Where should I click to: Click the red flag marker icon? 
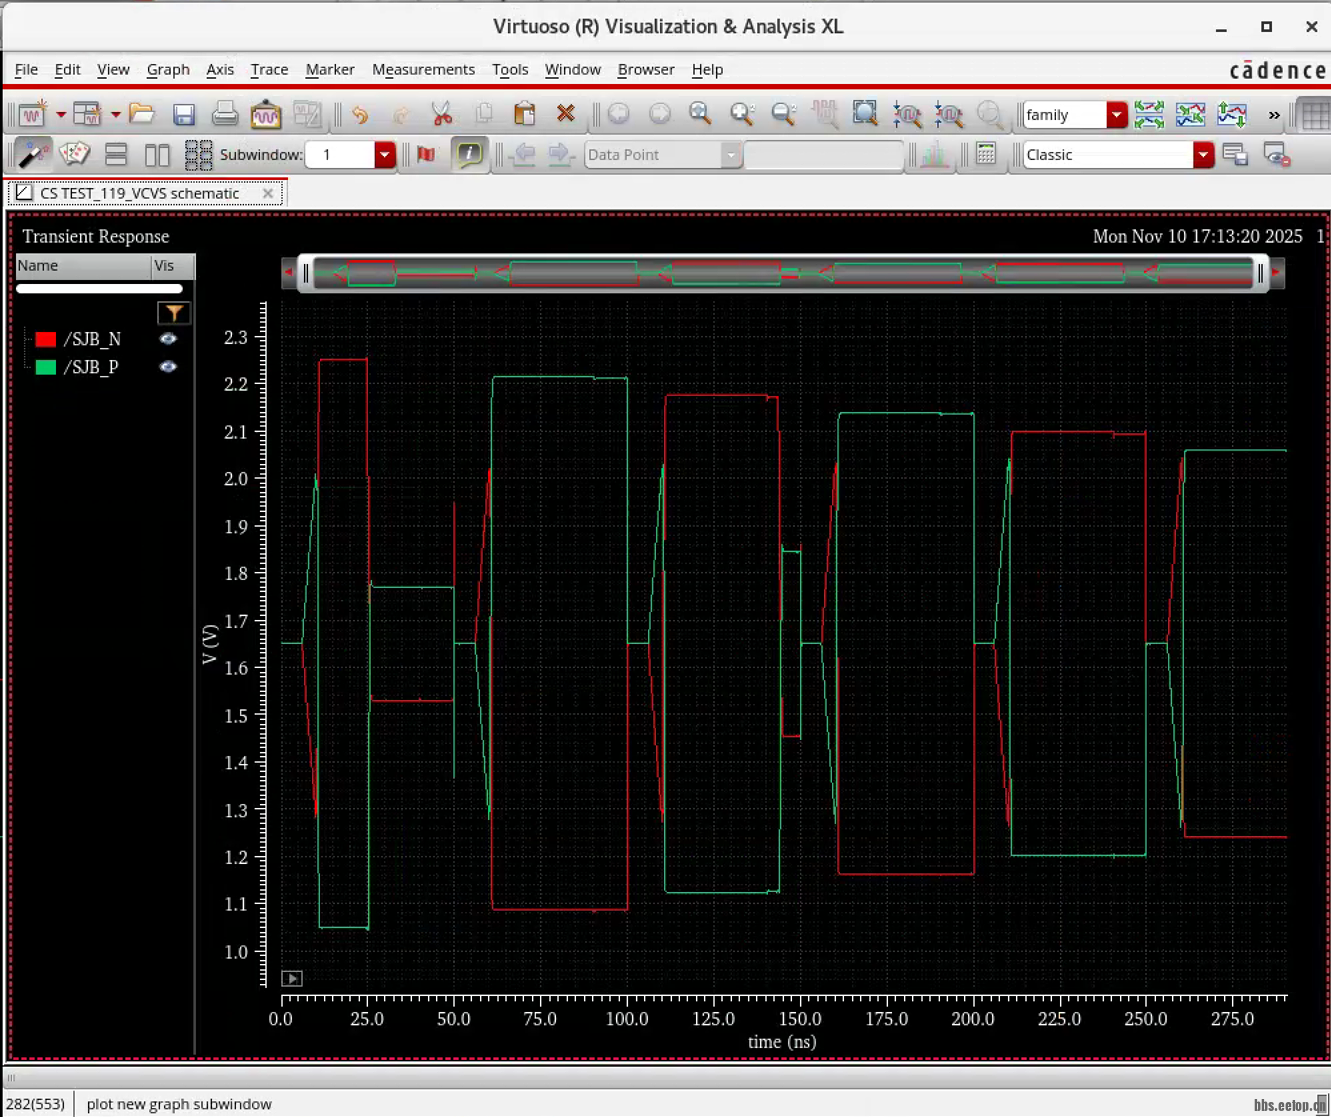[x=426, y=154]
